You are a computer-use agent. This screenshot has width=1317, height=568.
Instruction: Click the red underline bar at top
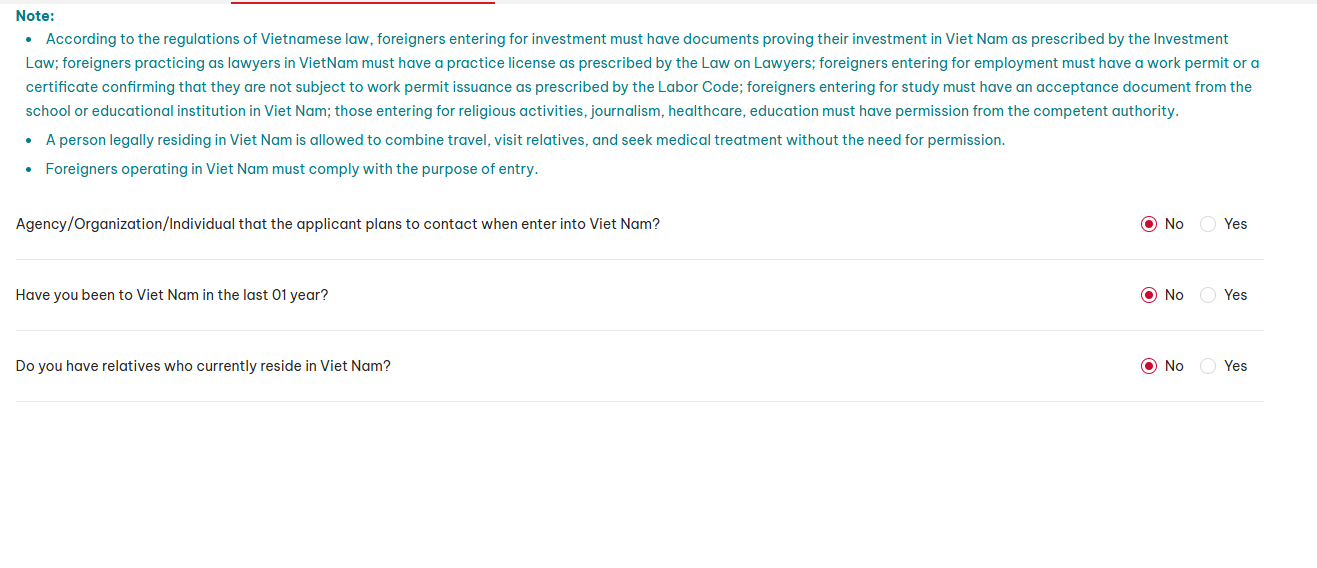[x=363, y=3]
